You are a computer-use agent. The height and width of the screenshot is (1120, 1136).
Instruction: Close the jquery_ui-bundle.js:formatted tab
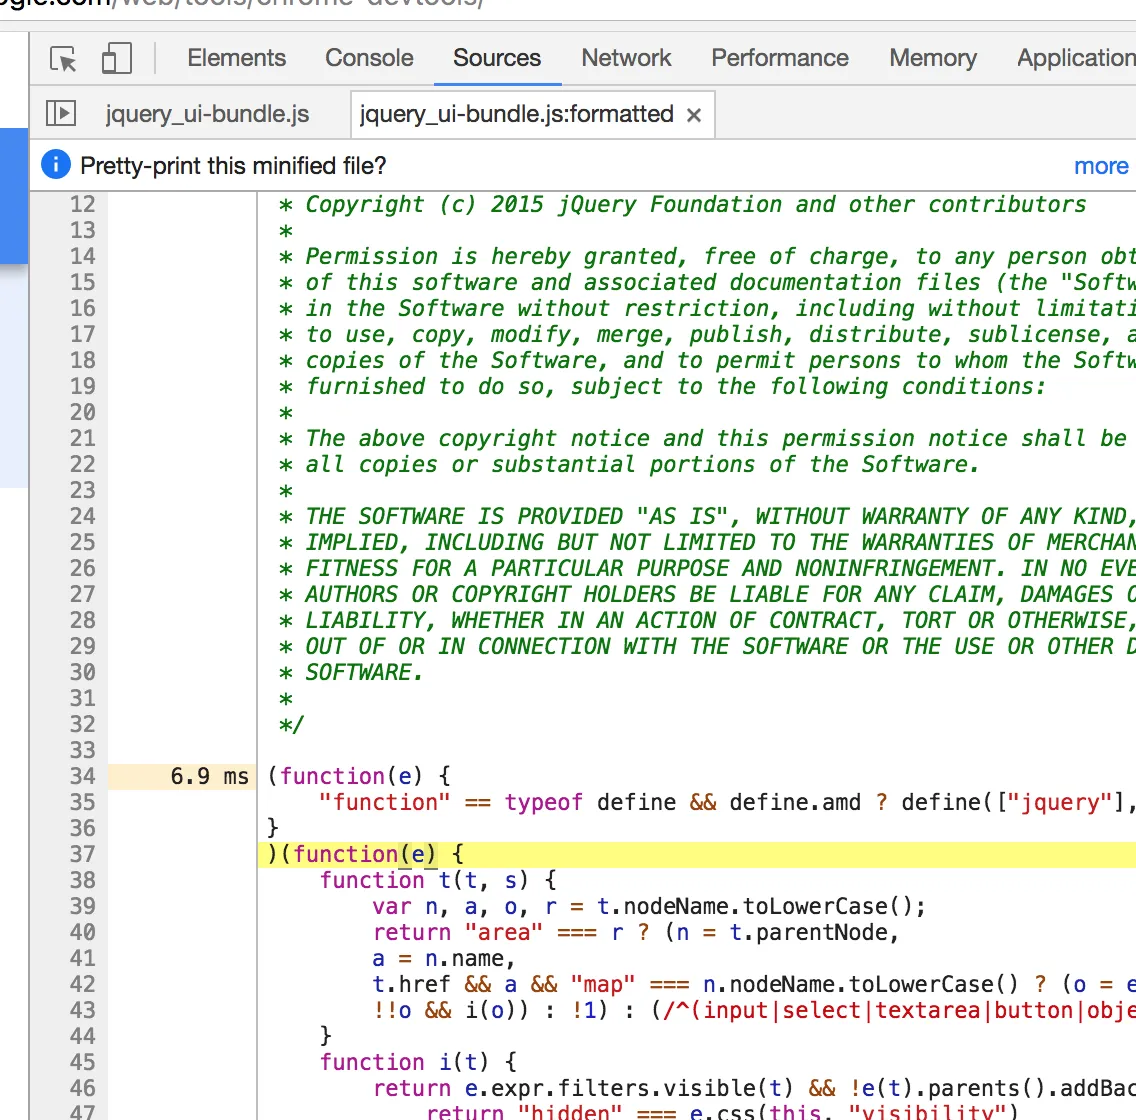694,115
